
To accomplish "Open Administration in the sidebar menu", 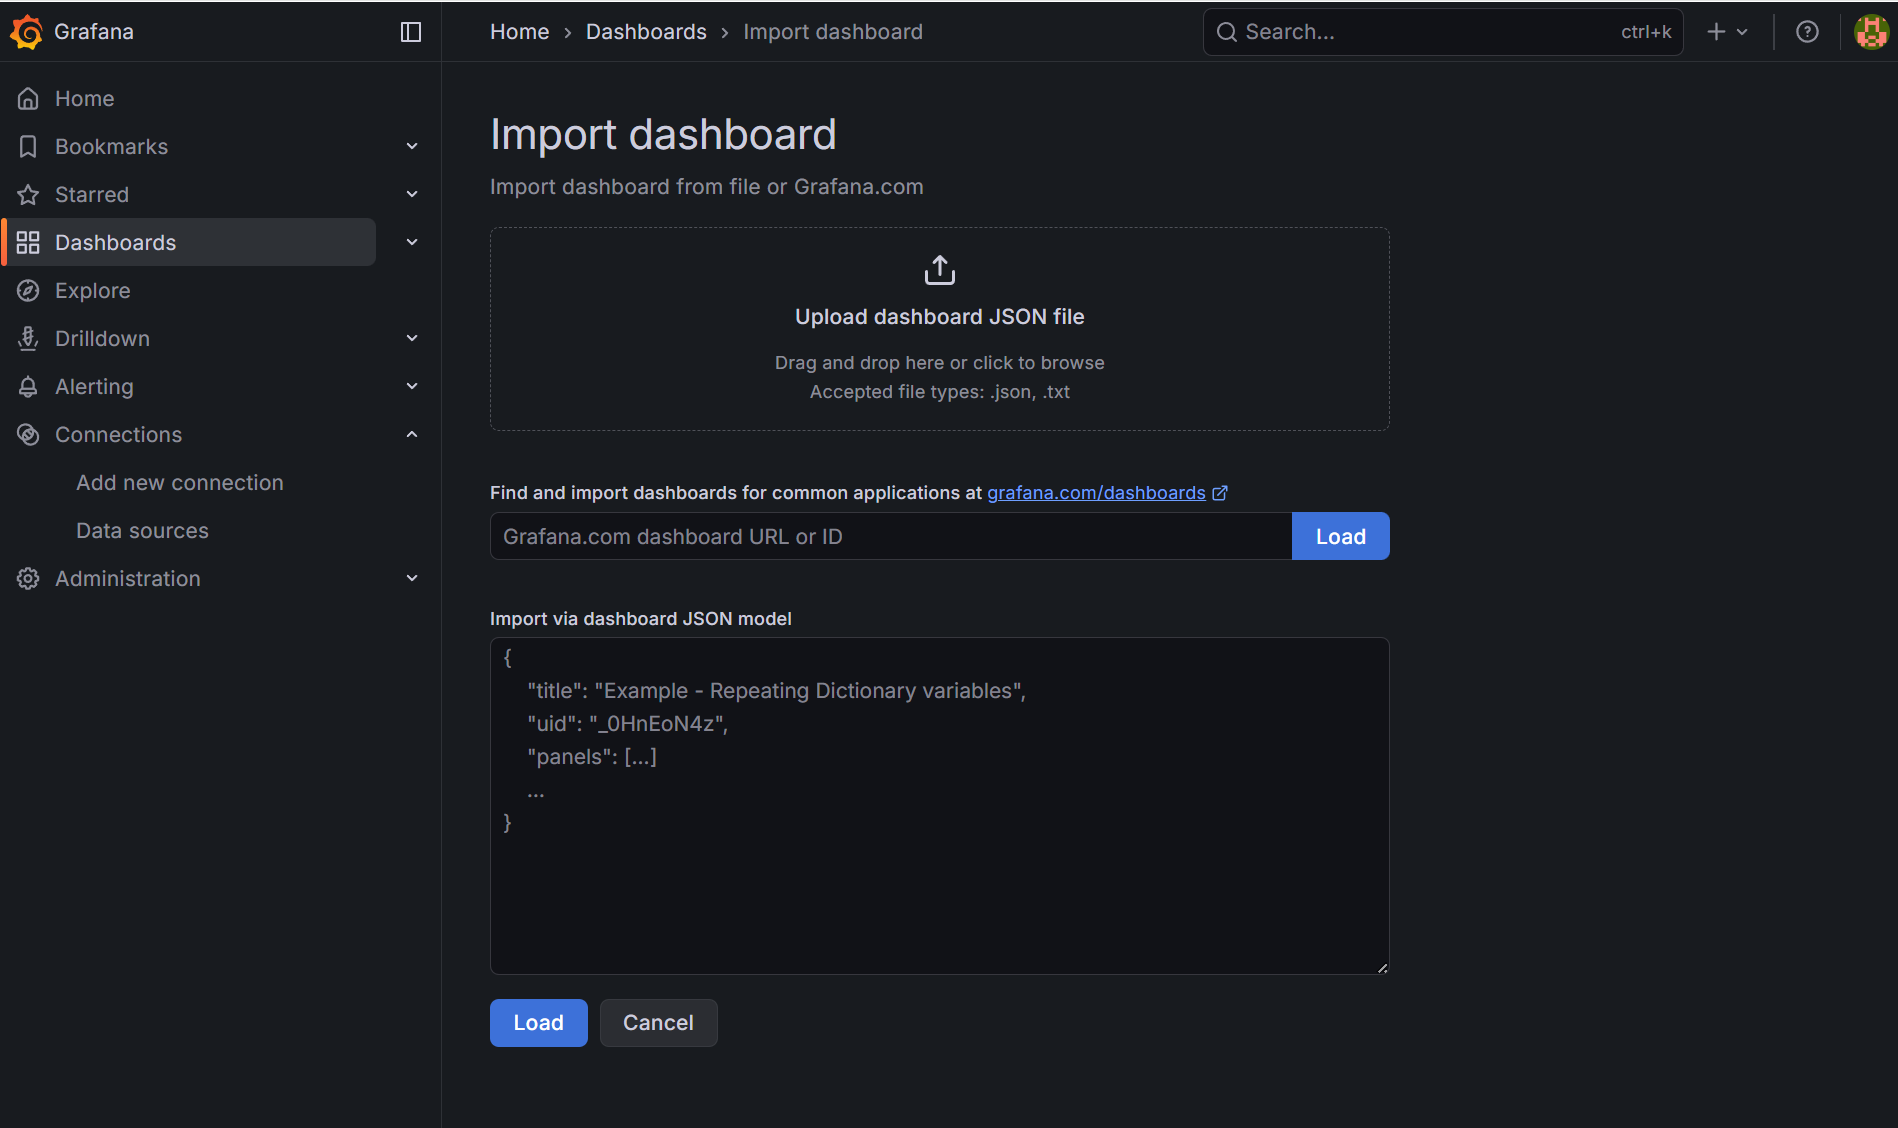I will click(128, 579).
